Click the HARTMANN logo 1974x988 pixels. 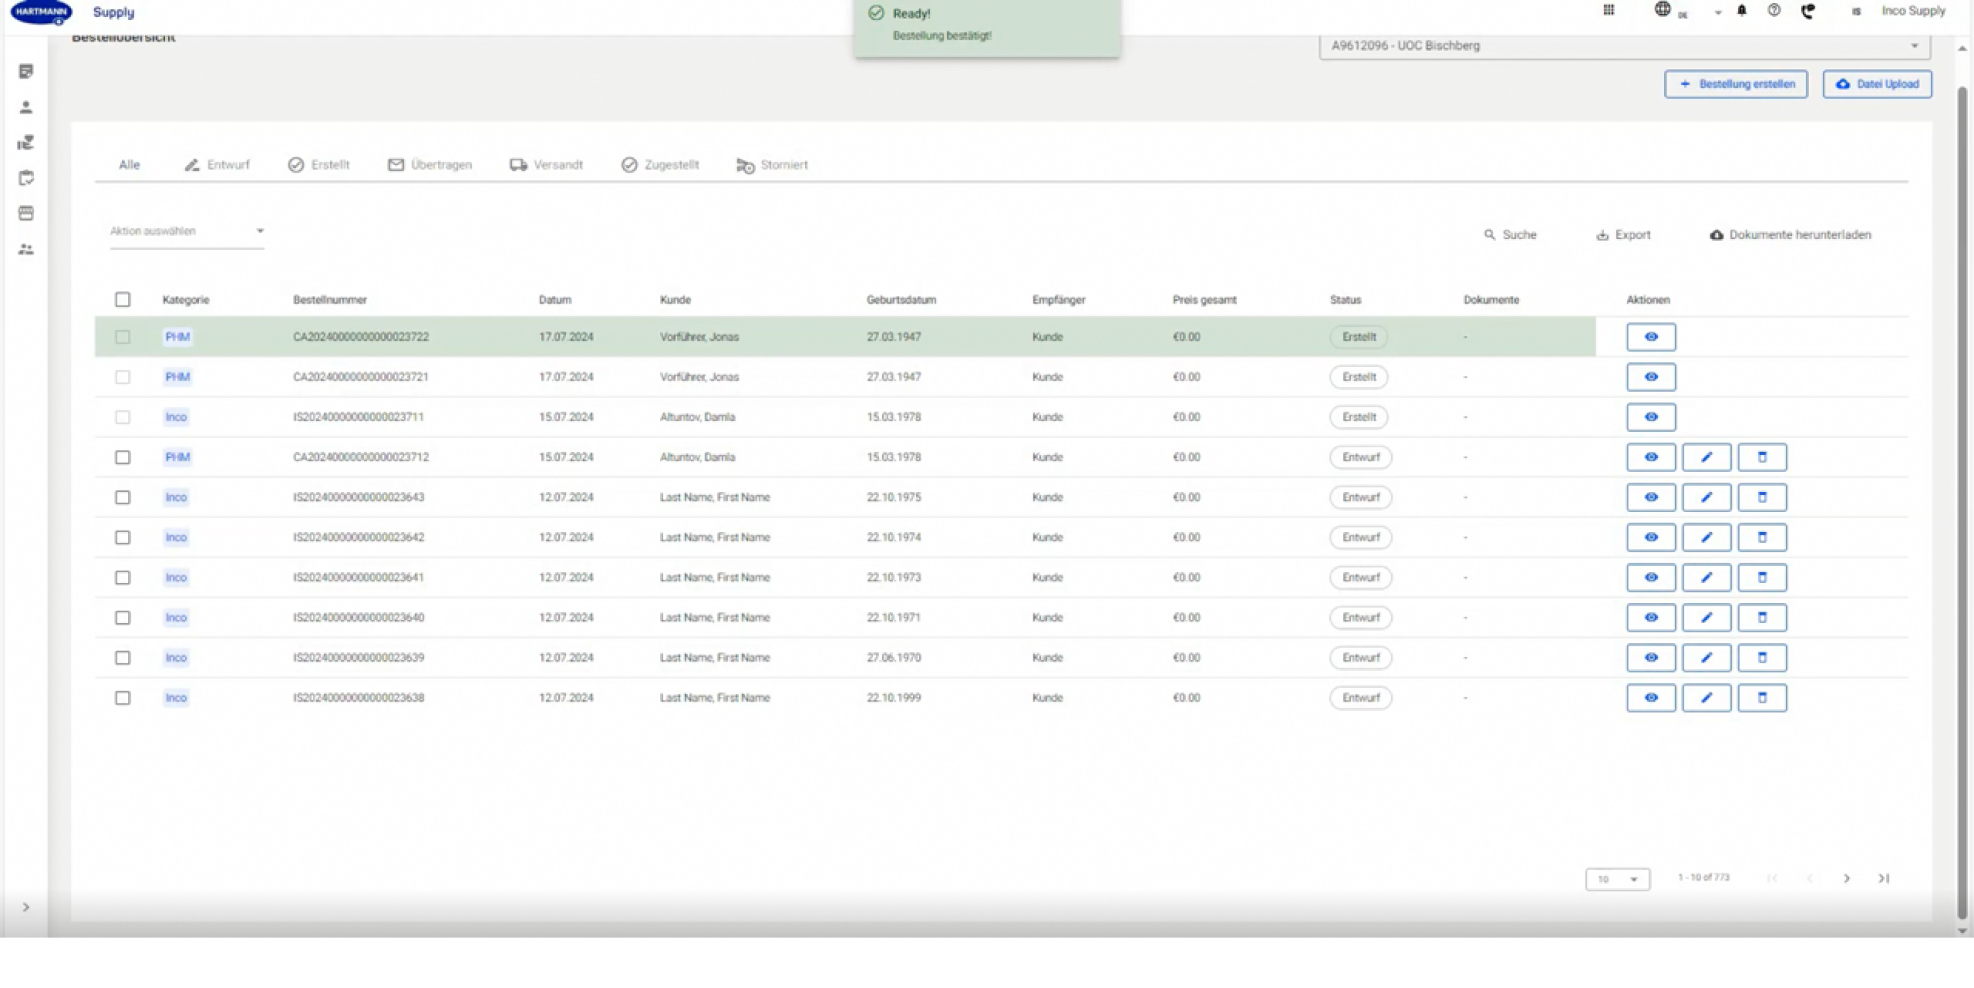click(41, 12)
